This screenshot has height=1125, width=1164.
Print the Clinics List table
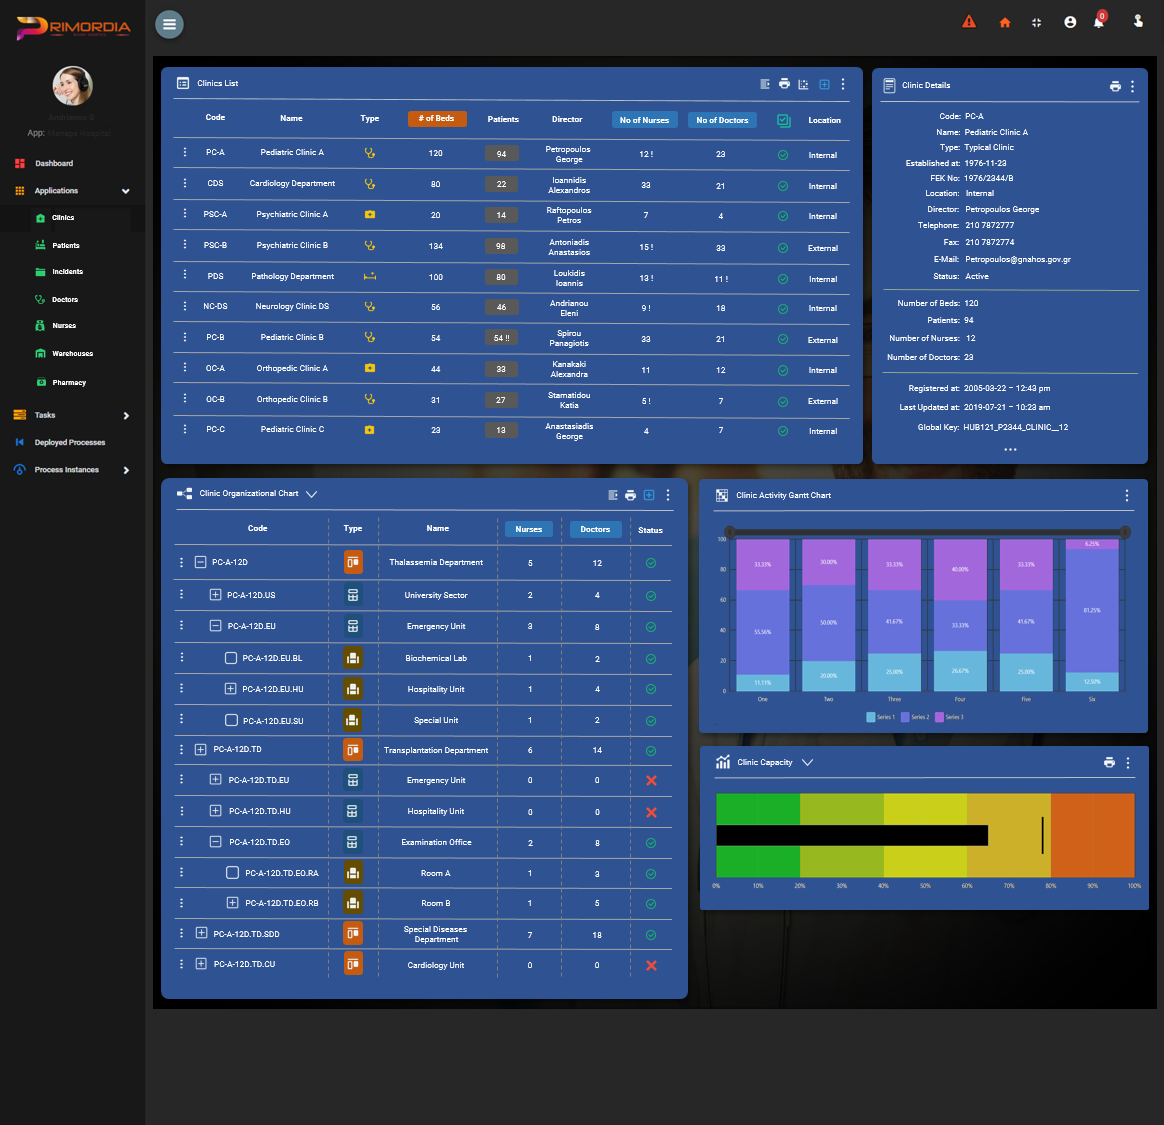[x=784, y=84]
